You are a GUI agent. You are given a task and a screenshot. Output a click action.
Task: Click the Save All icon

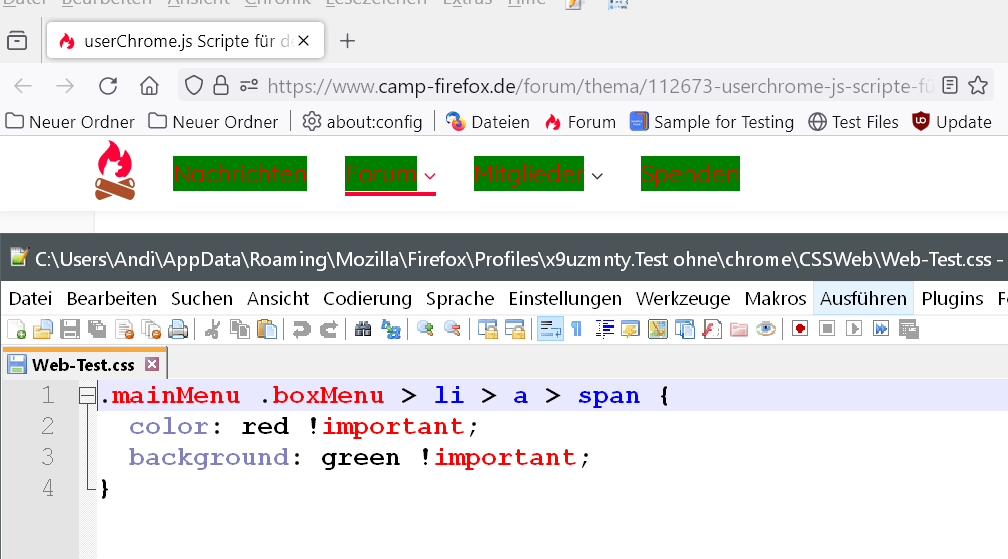point(97,330)
